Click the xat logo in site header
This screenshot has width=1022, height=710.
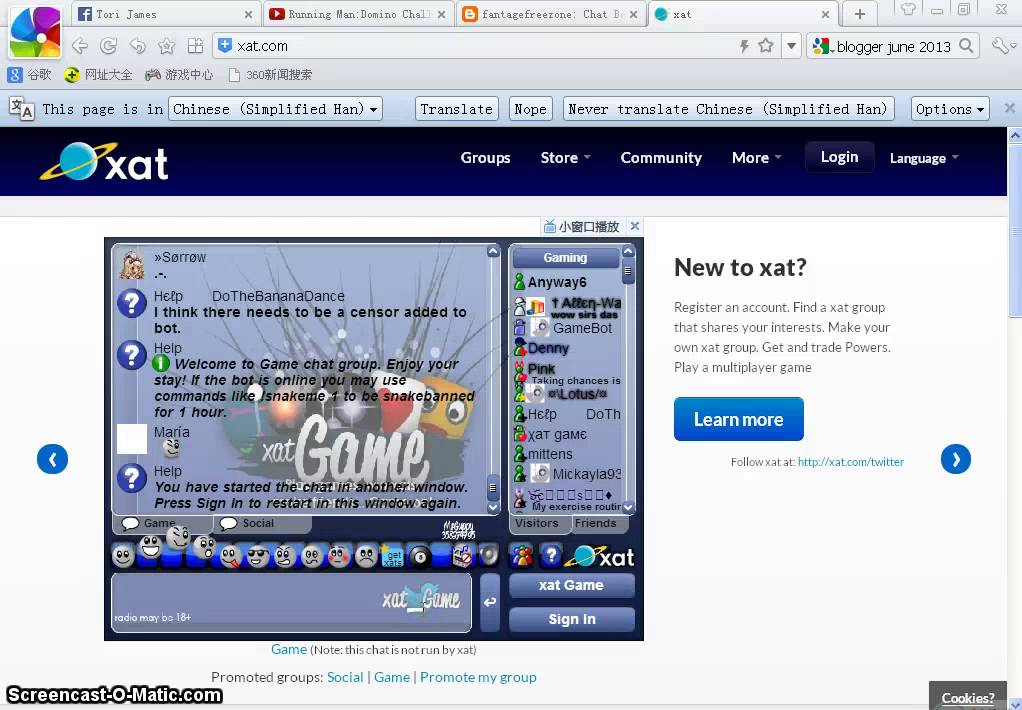point(104,161)
